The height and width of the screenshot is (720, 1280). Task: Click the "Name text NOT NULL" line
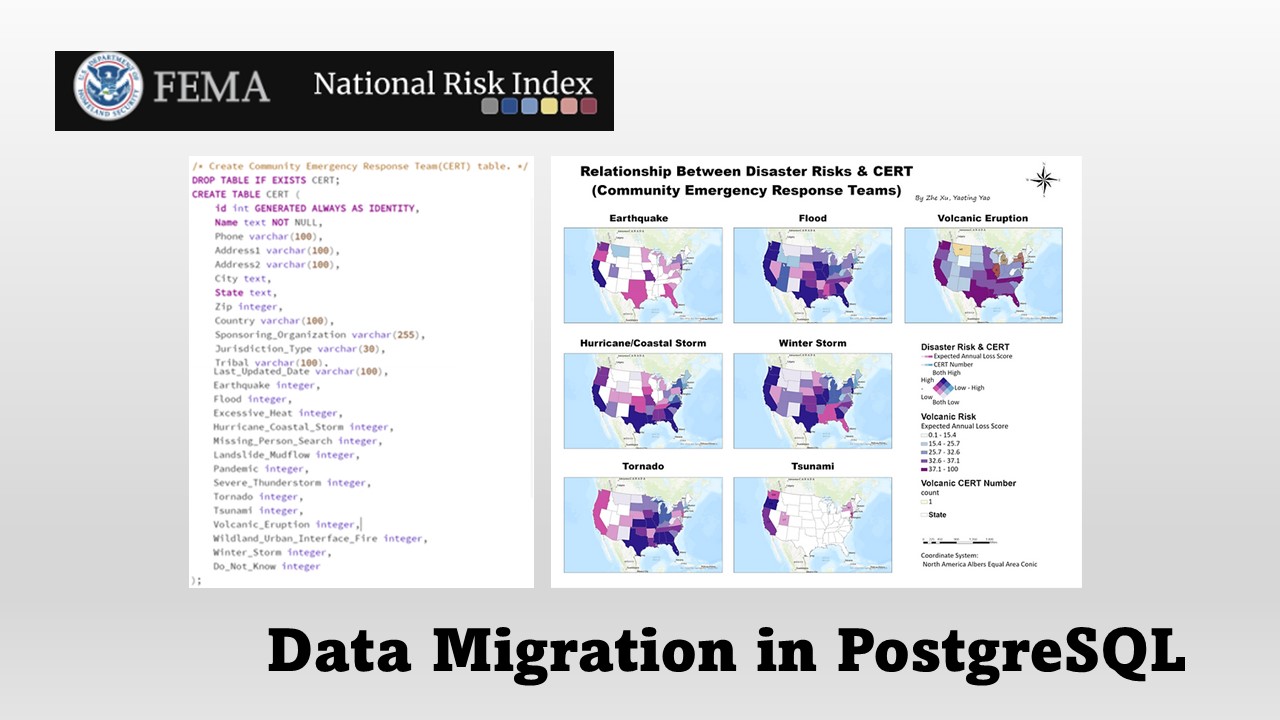click(x=268, y=222)
